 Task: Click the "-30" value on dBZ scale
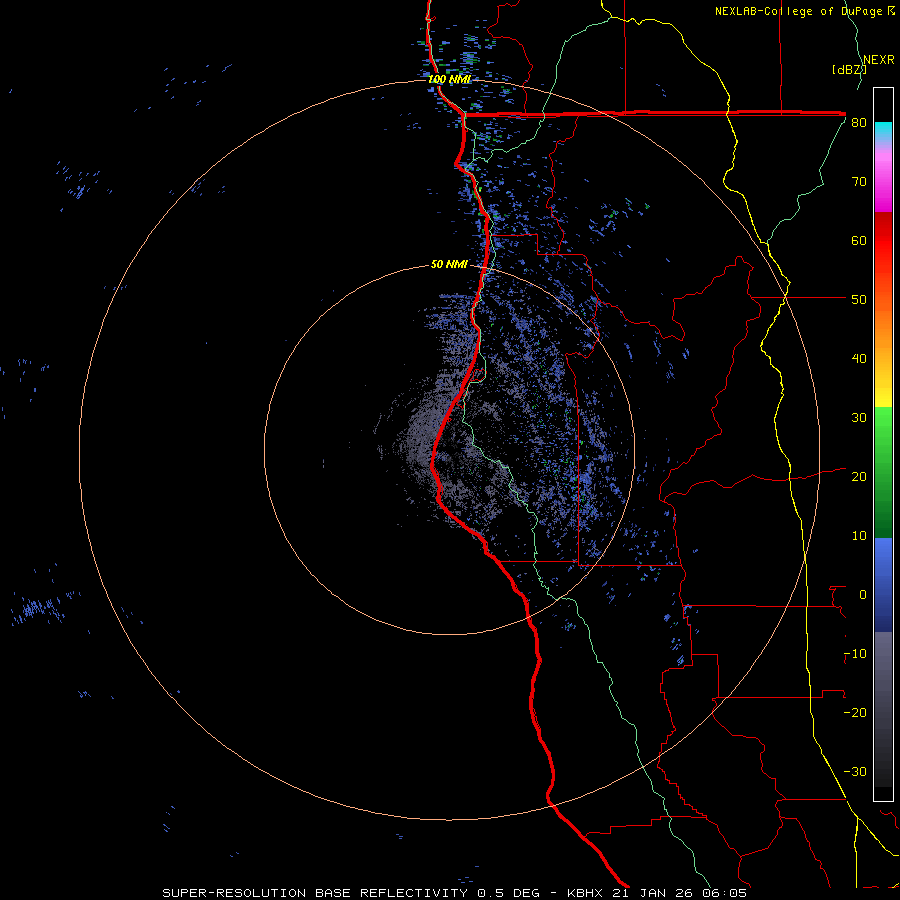tap(855, 771)
